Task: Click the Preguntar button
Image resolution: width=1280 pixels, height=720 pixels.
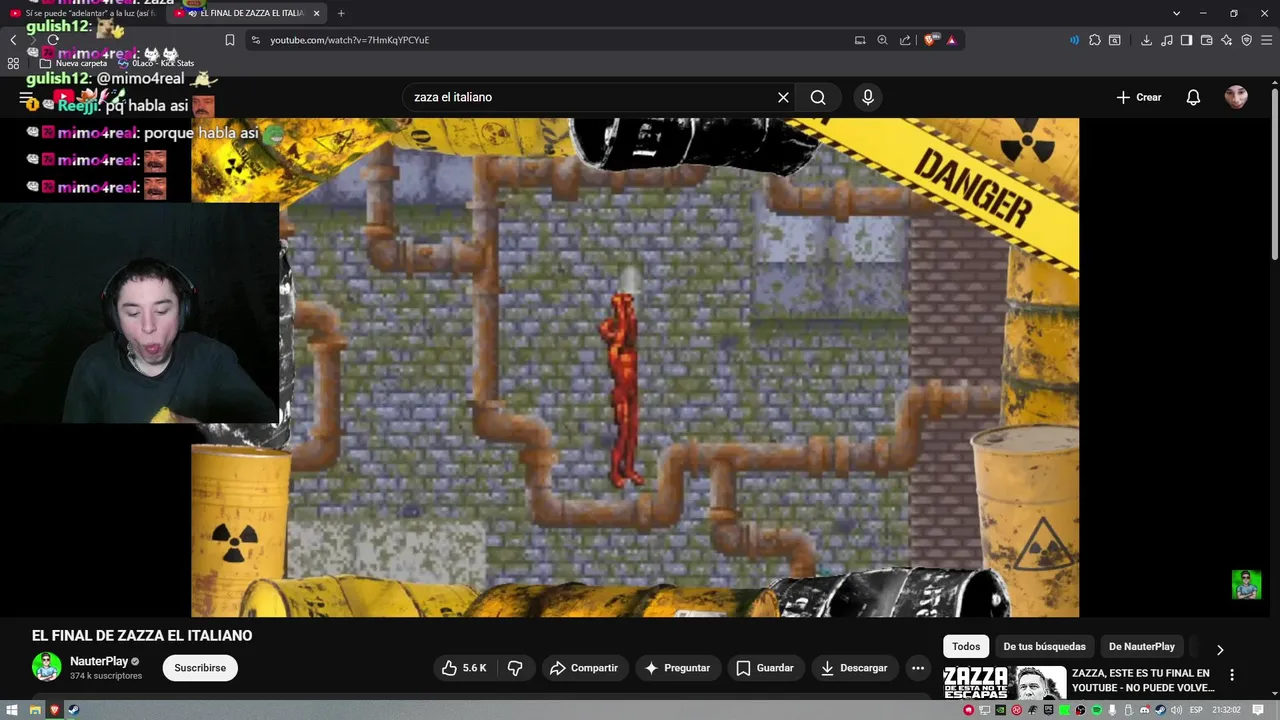Action: pyautogui.click(x=677, y=668)
